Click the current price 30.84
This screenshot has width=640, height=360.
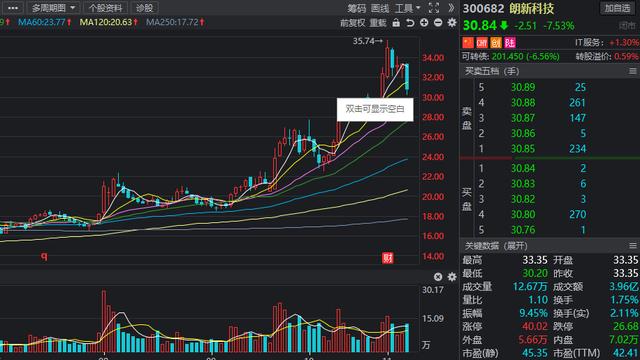(480, 26)
